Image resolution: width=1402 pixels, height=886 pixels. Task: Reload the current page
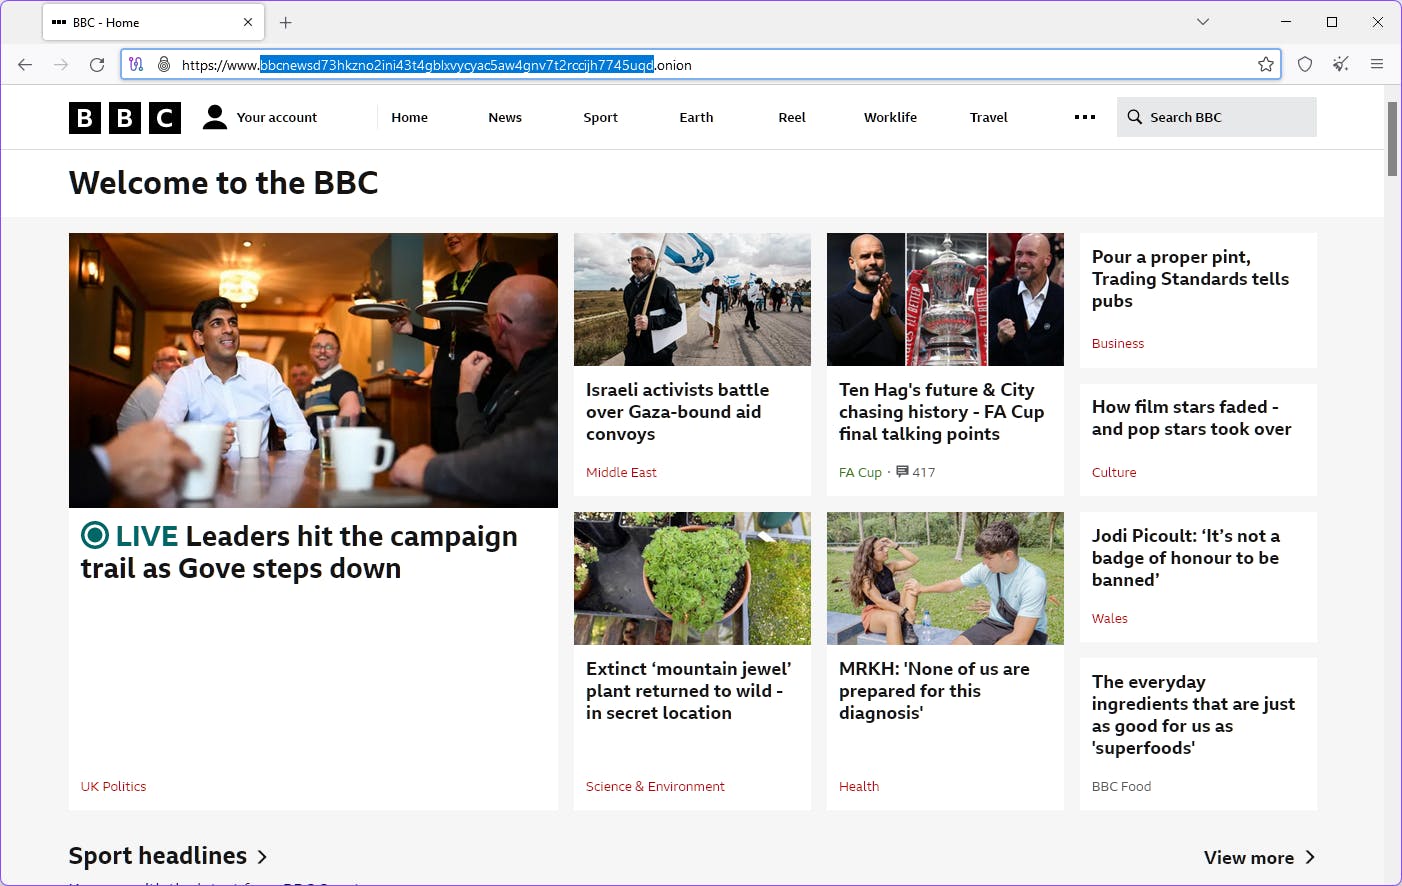point(97,65)
